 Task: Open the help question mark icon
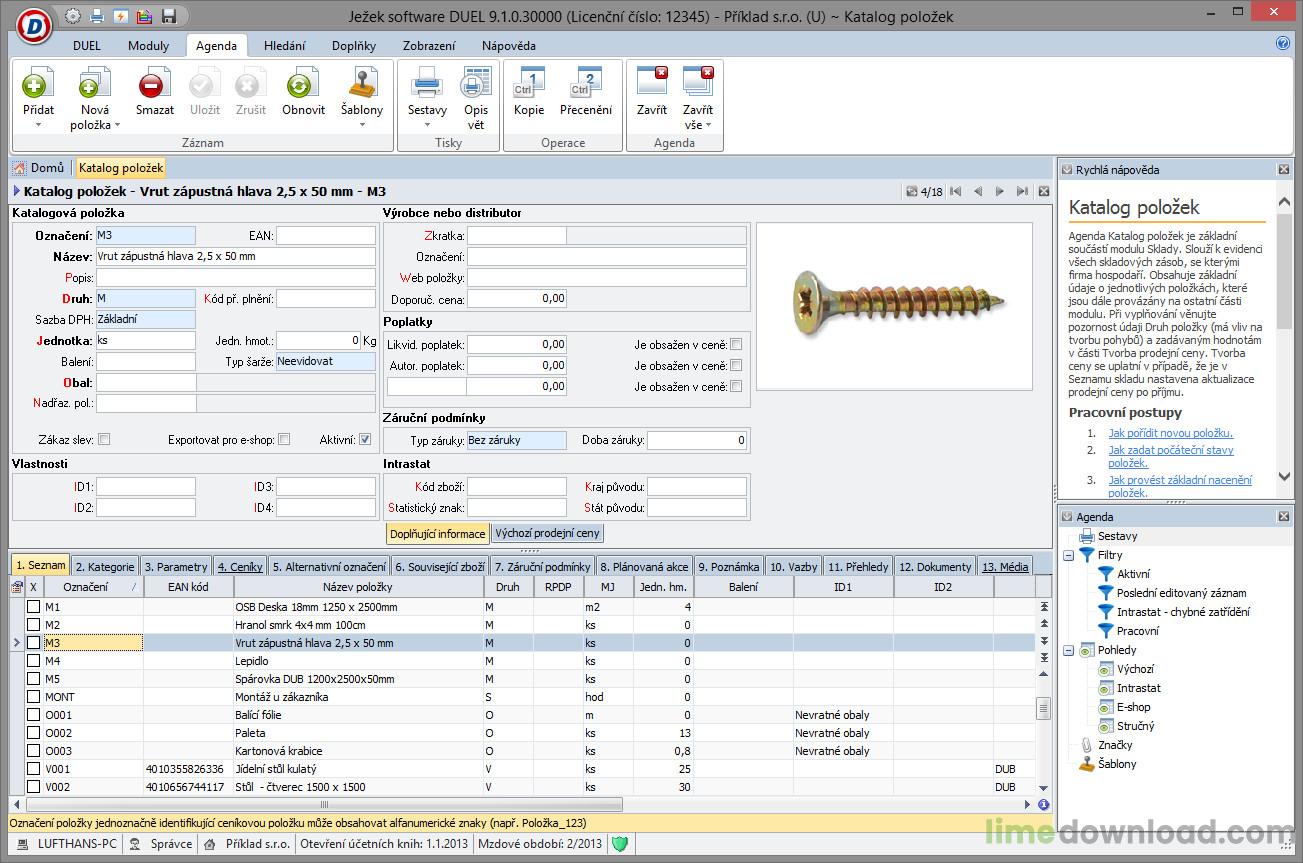point(1283,44)
